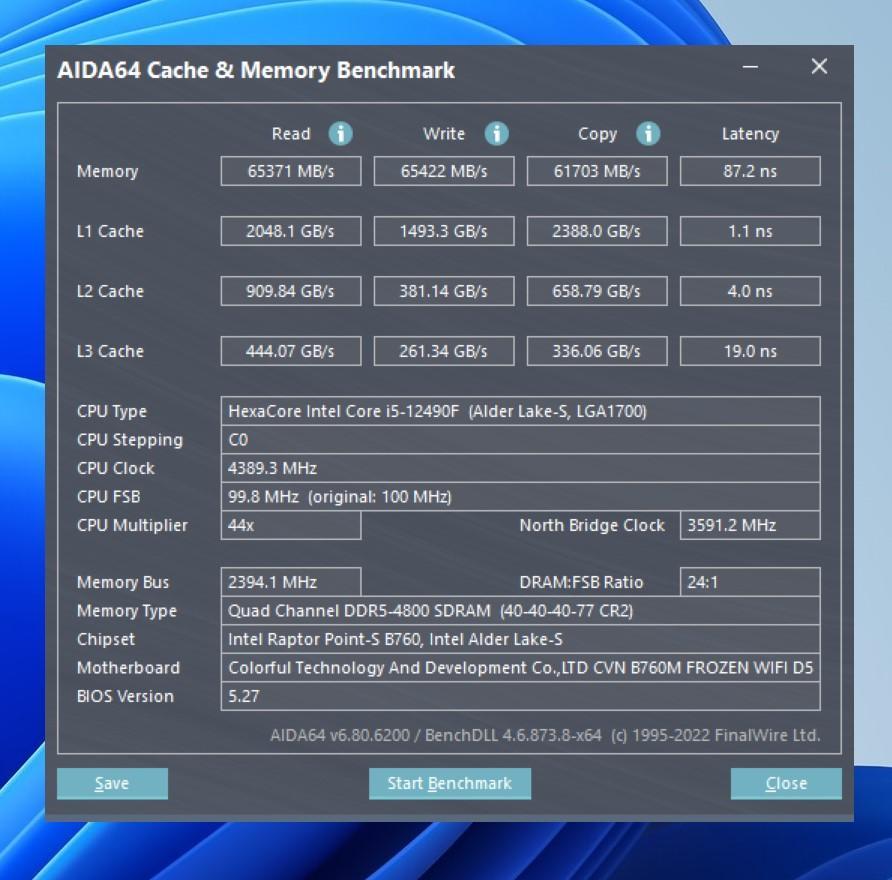Click the CPU Multiplier value 44x
The width and height of the screenshot is (892, 880).
(291, 525)
